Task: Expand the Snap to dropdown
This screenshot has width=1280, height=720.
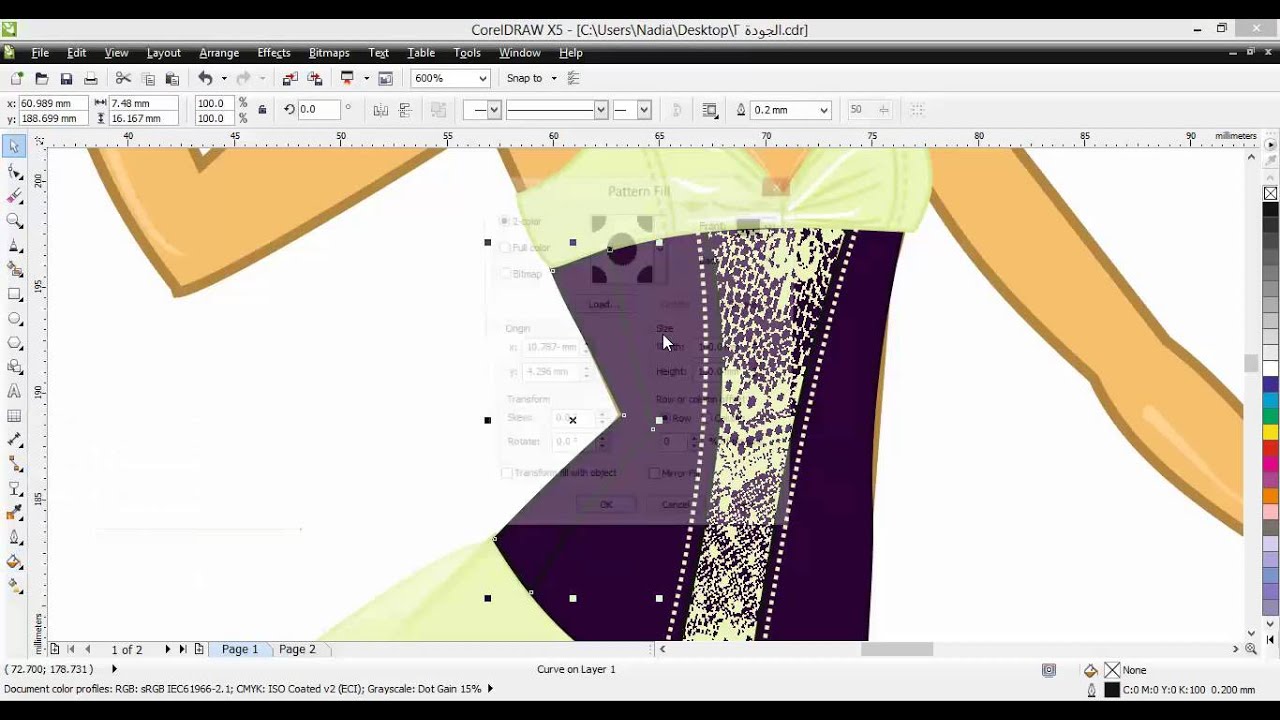Action: [x=554, y=78]
